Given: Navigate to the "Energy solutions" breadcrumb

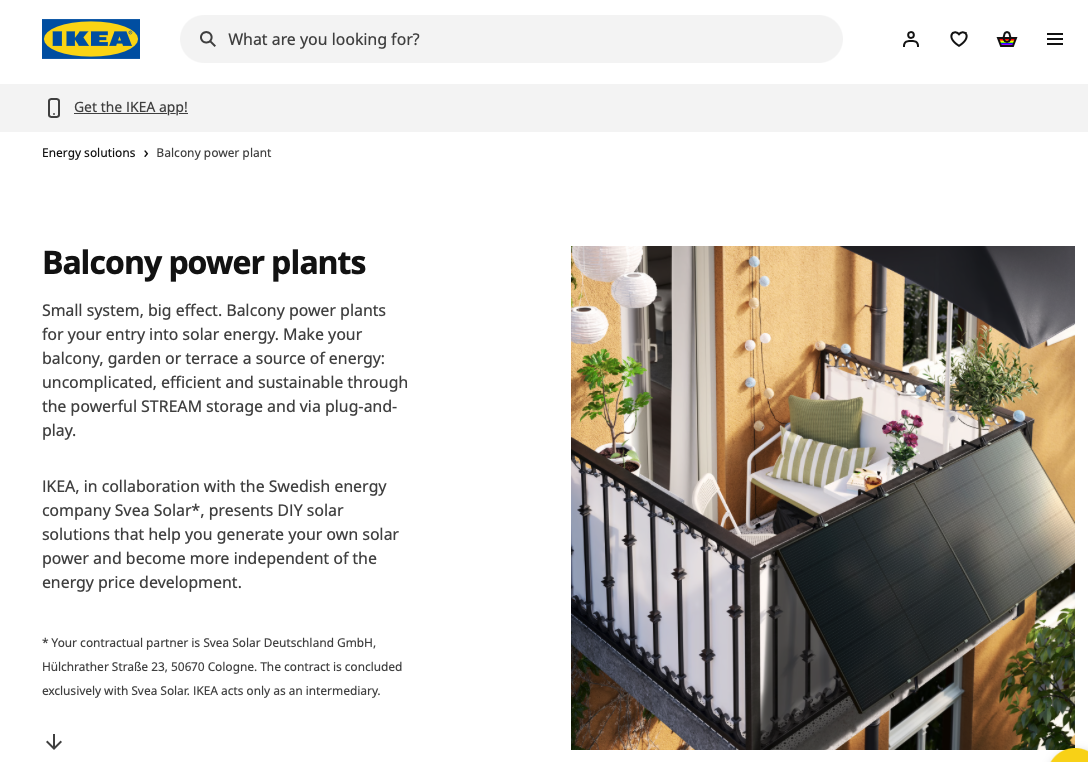Looking at the screenshot, I should (88, 152).
